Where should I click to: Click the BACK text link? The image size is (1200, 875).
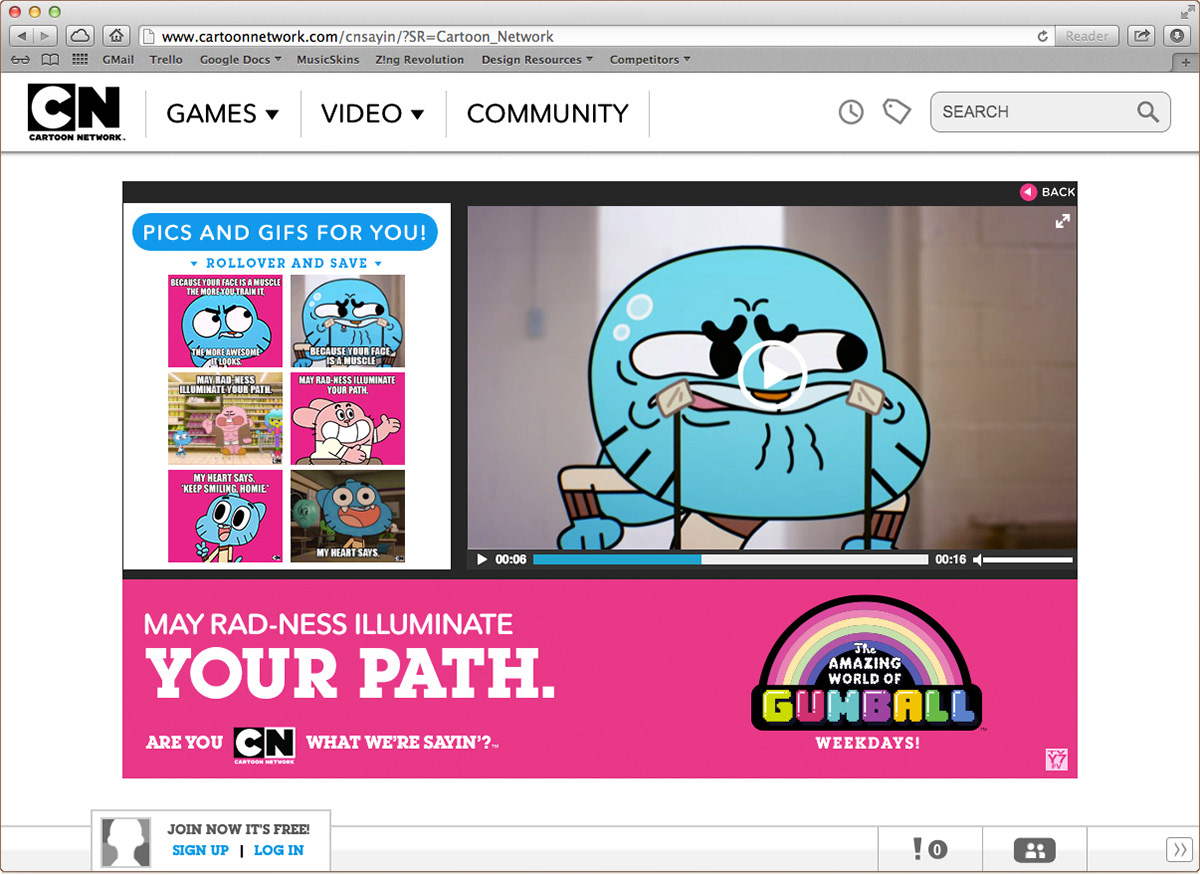[1059, 192]
